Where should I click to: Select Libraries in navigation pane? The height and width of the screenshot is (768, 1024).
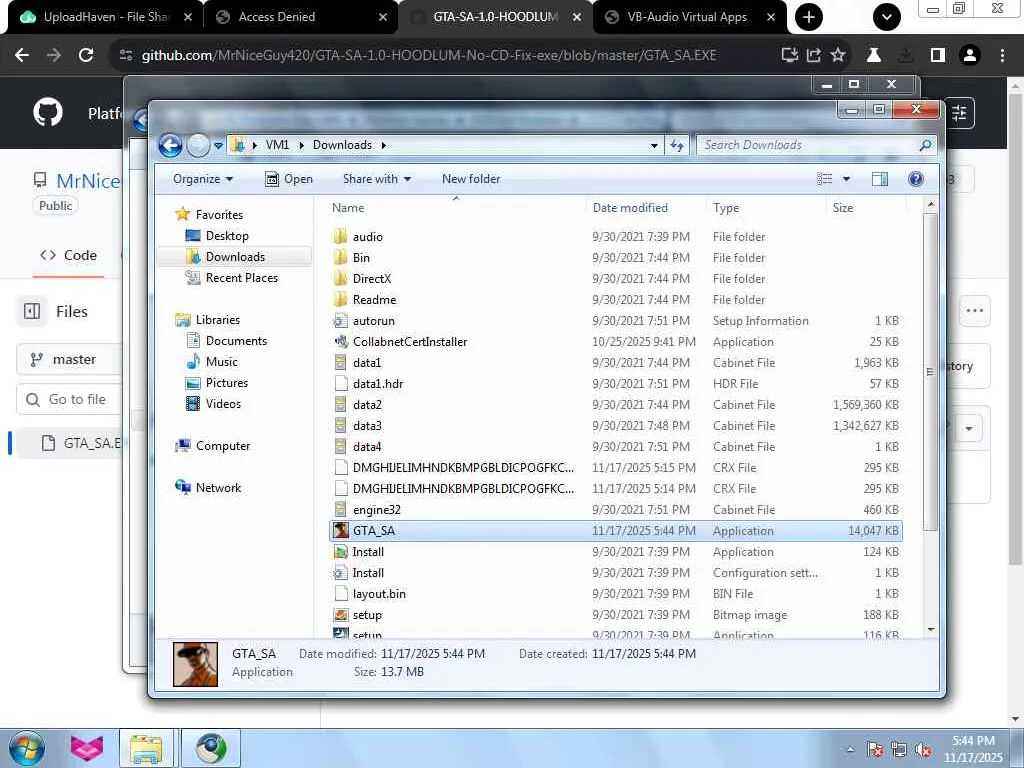coord(208,320)
